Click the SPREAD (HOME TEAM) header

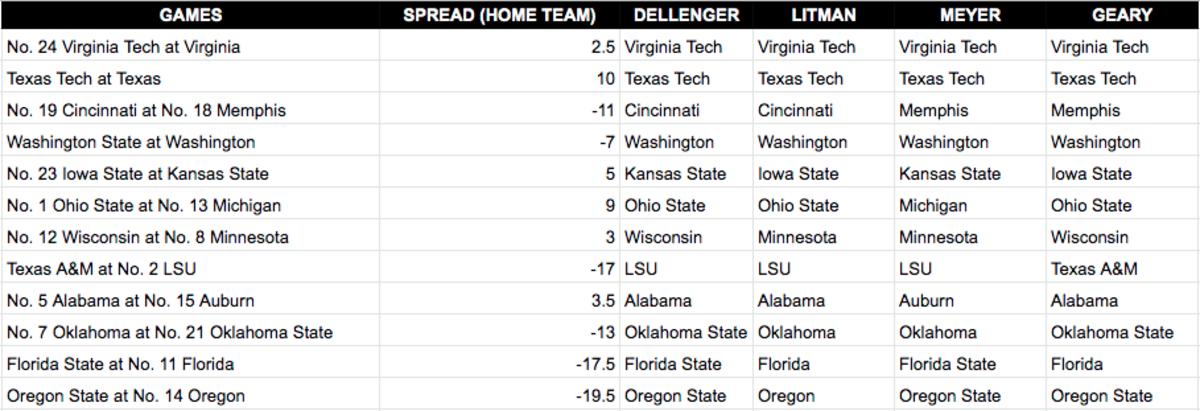[499, 15]
